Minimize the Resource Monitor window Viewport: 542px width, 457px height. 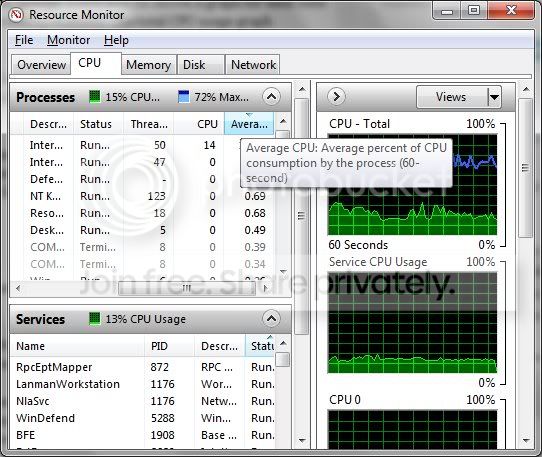pyautogui.click(x=446, y=11)
